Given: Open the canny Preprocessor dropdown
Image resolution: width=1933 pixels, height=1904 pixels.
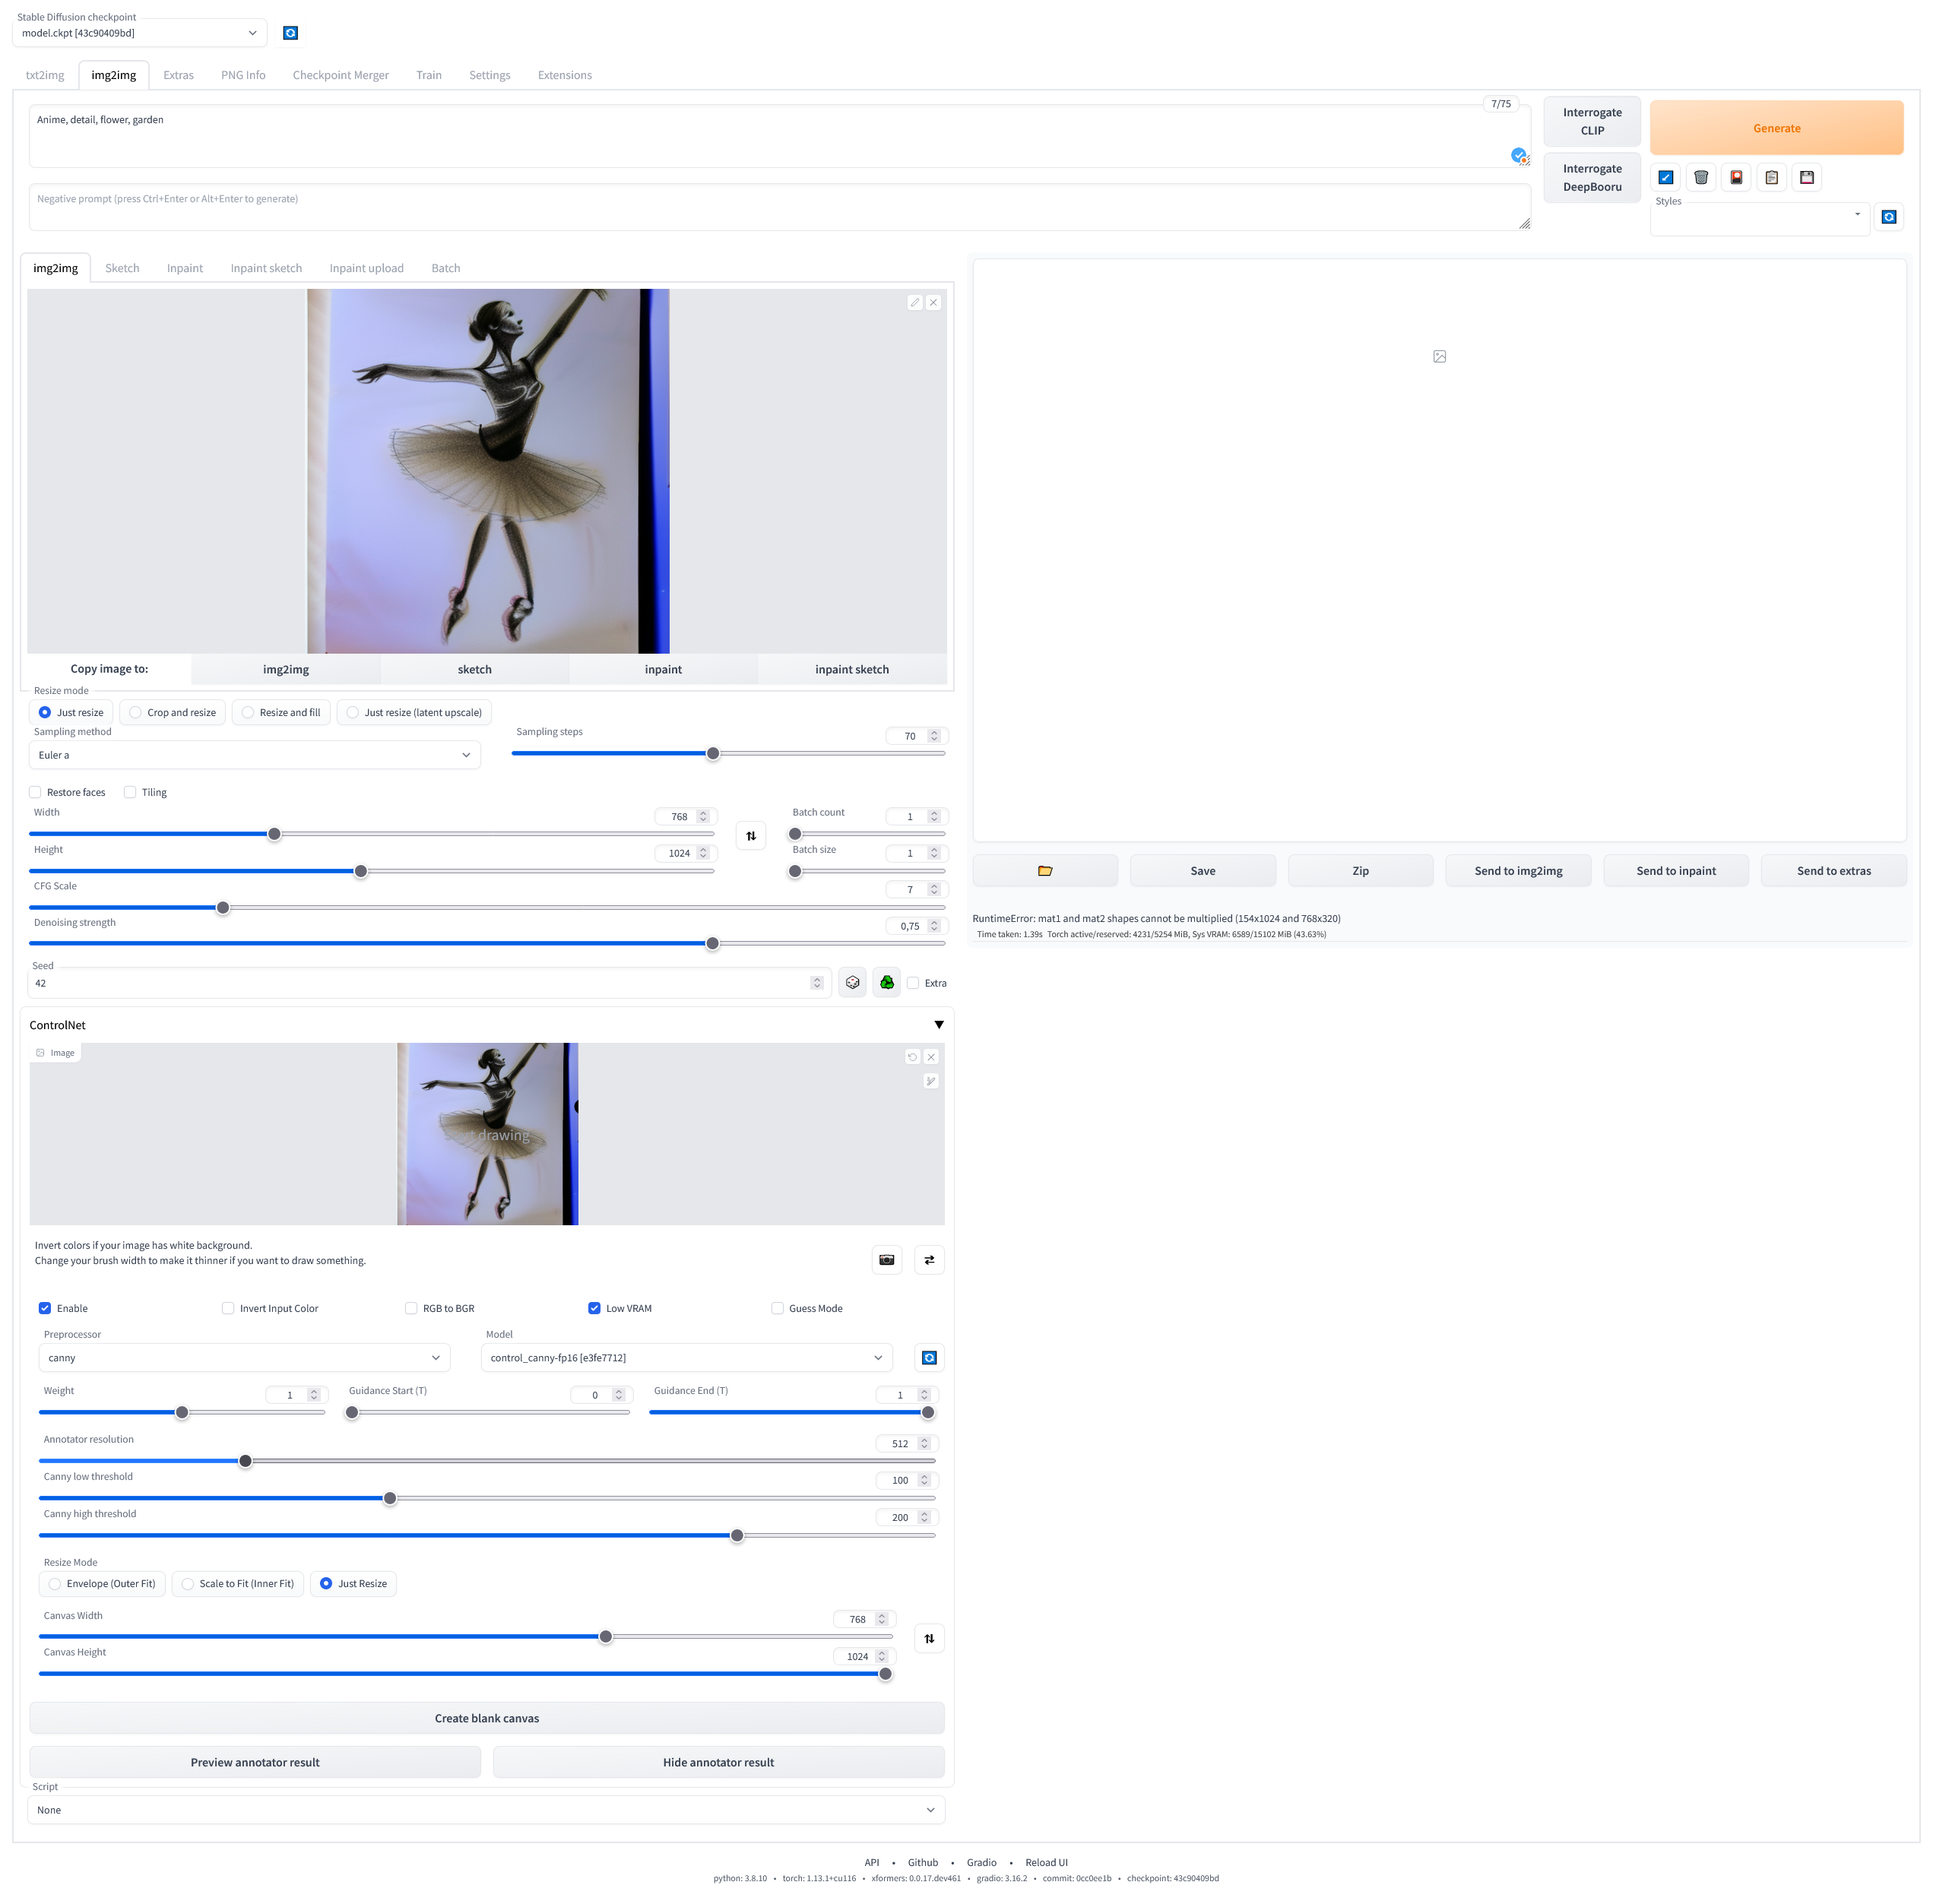Looking at the screenshot, I should click(244, 1358).
